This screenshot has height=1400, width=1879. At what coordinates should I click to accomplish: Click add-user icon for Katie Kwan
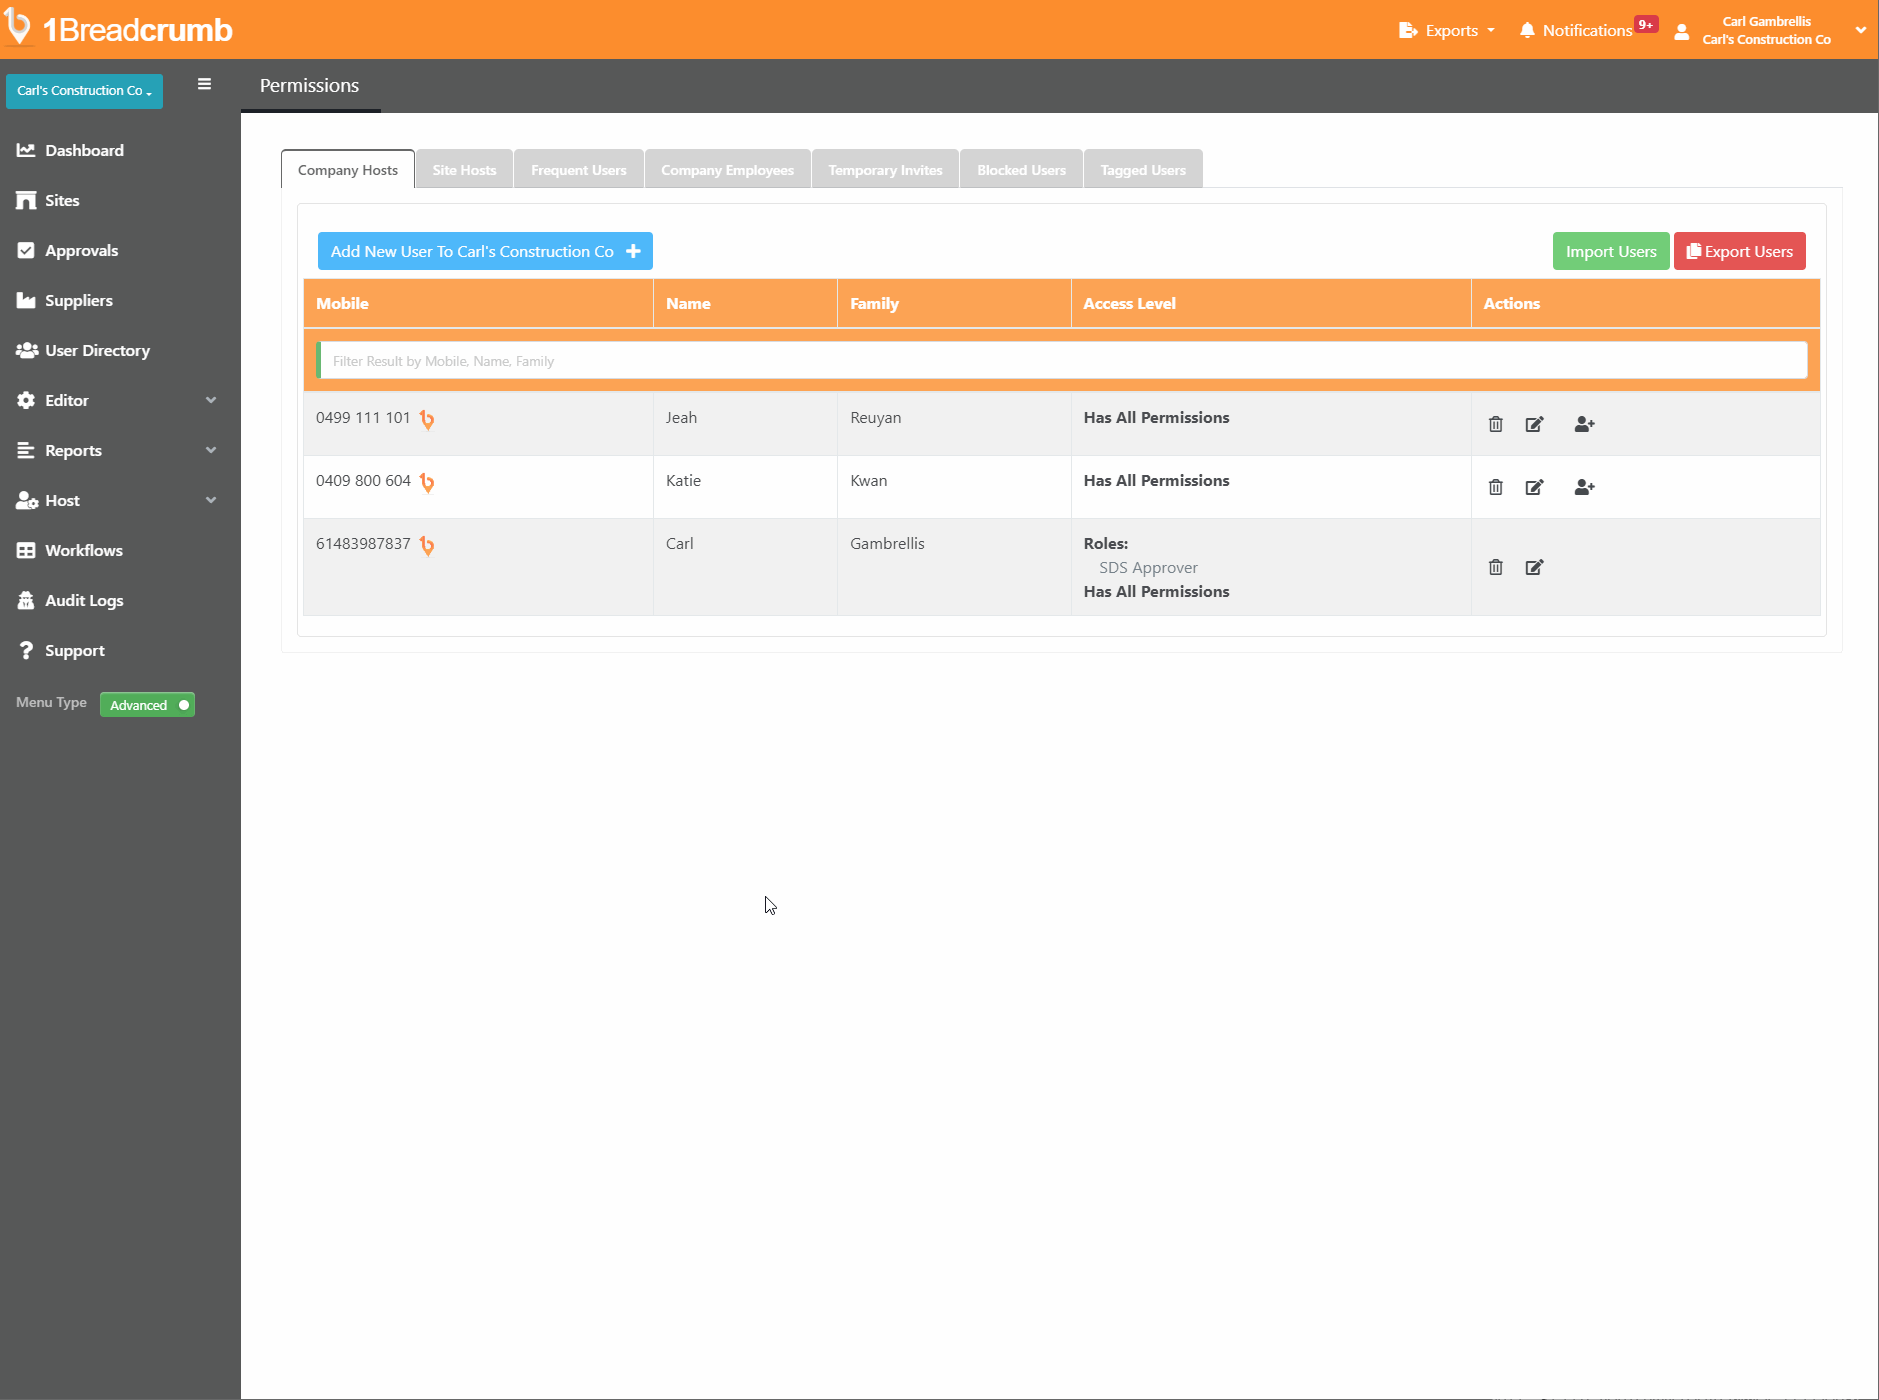coord(1584,487)
